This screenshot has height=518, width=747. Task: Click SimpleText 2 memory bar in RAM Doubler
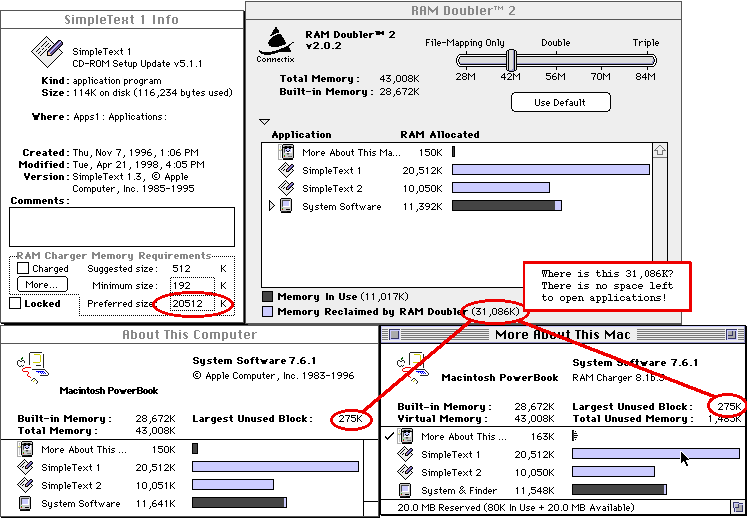pos(501,188)
